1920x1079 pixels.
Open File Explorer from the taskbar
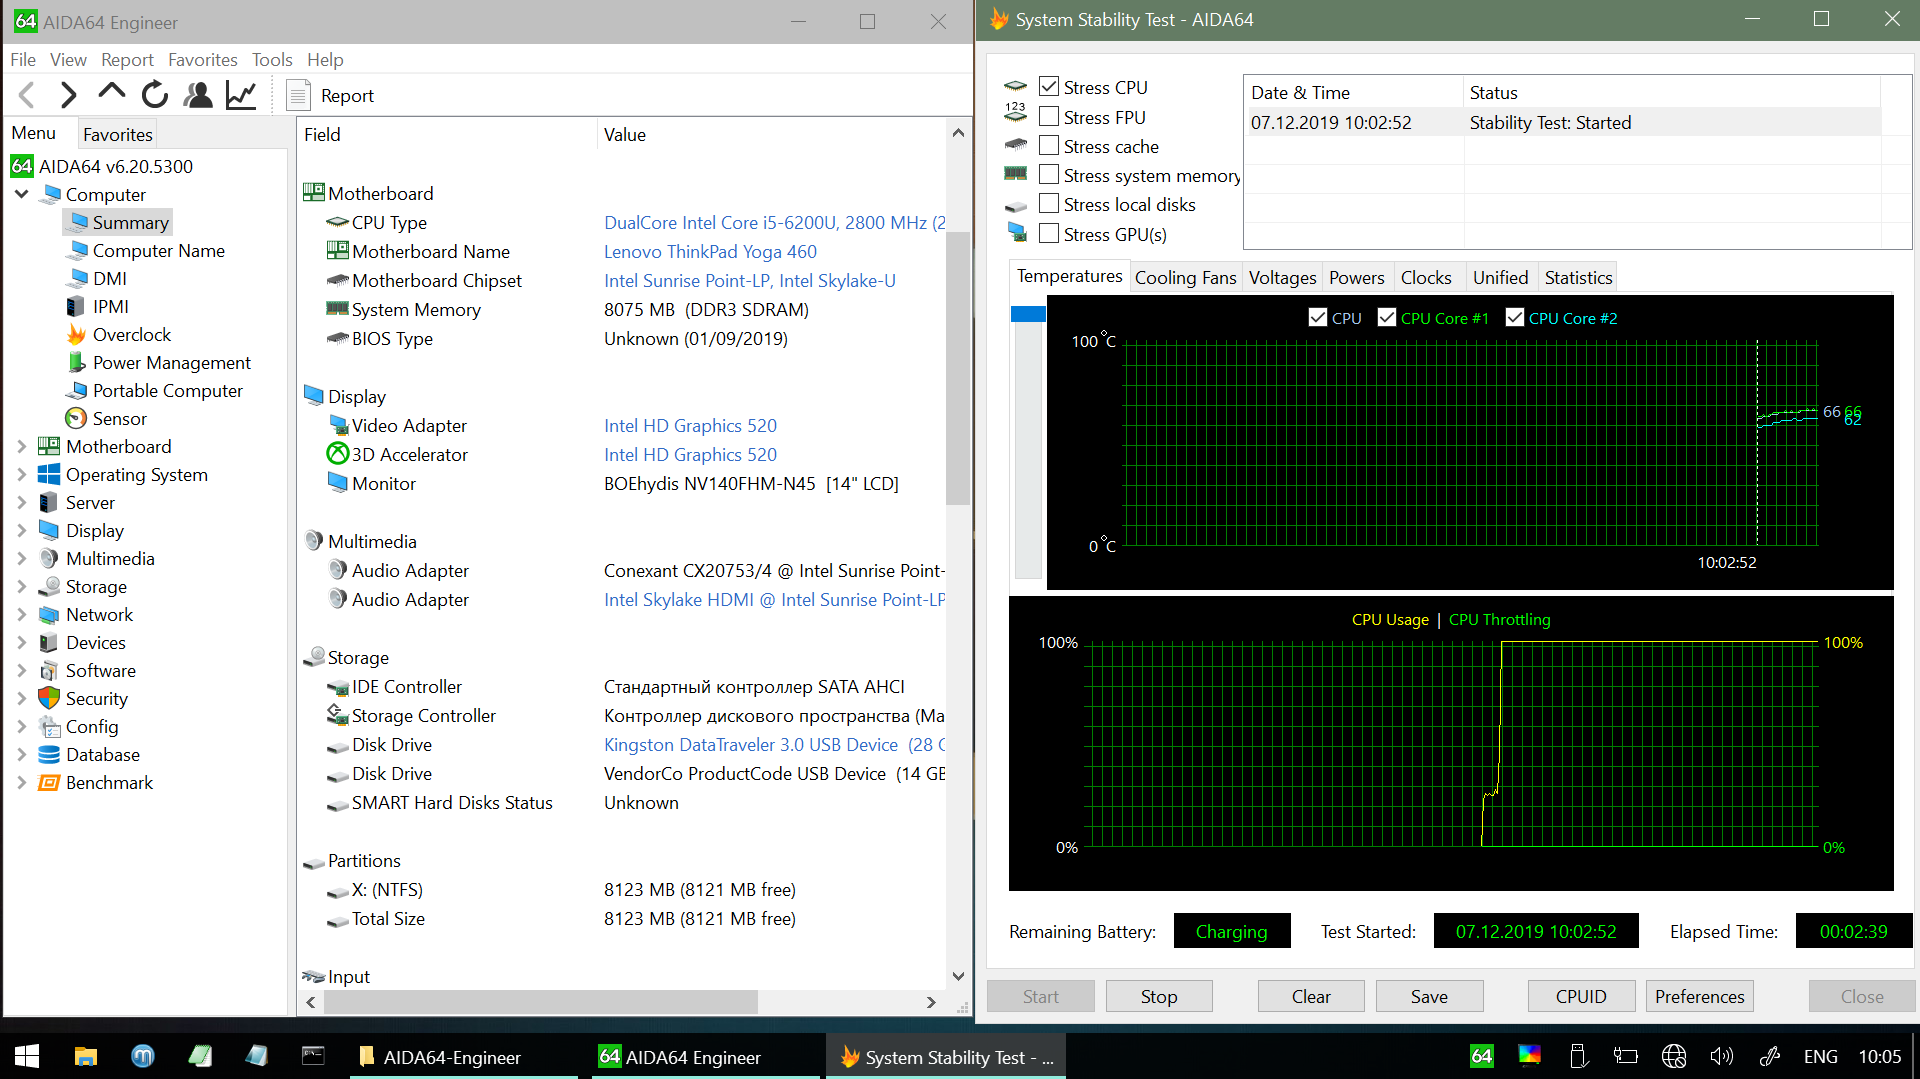click(86, 1056)
